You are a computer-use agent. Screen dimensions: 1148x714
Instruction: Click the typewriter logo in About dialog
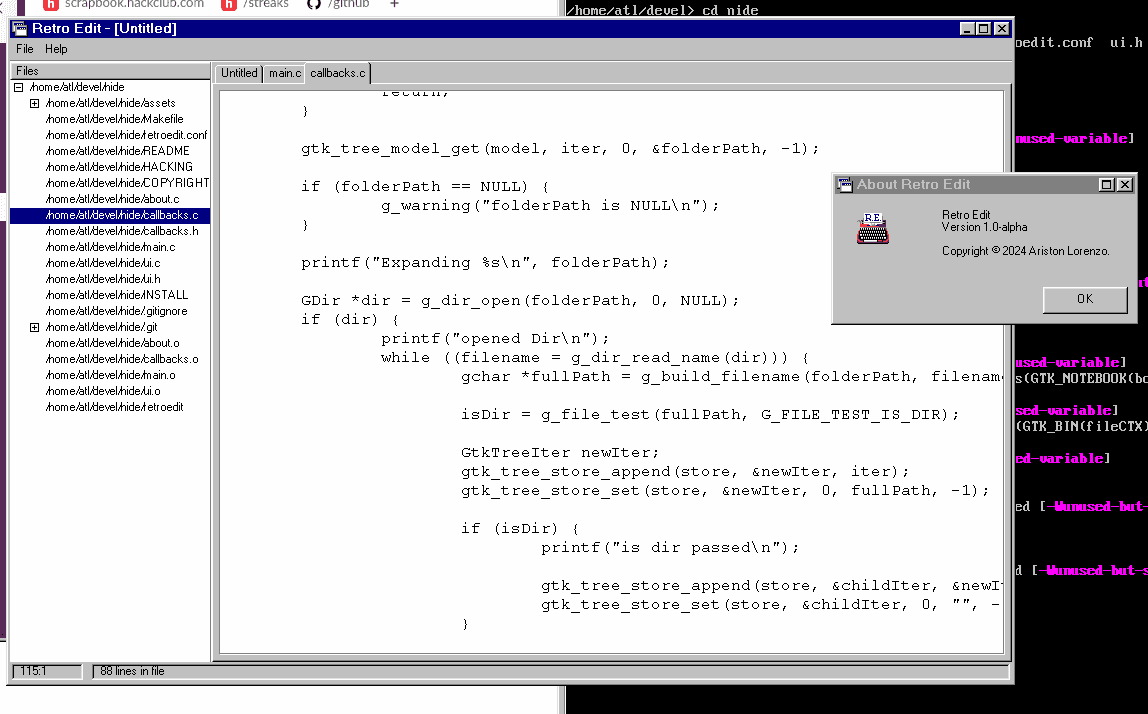[873, 228]
